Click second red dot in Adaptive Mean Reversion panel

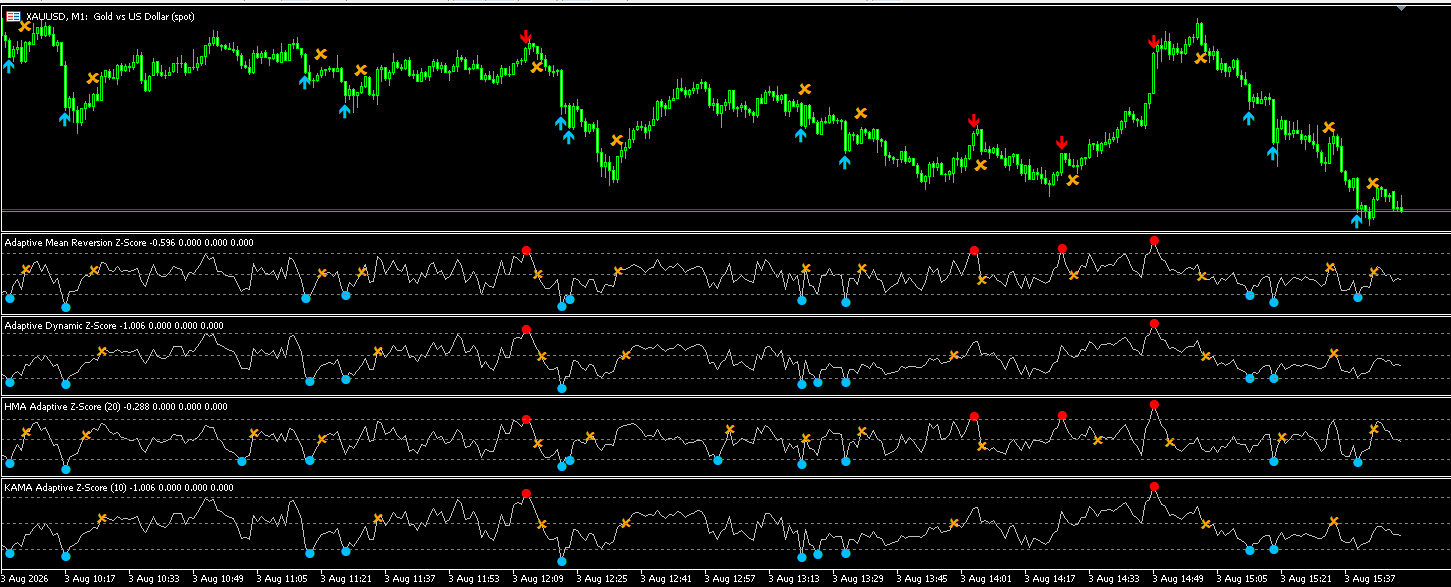click(x=974, y=250)
